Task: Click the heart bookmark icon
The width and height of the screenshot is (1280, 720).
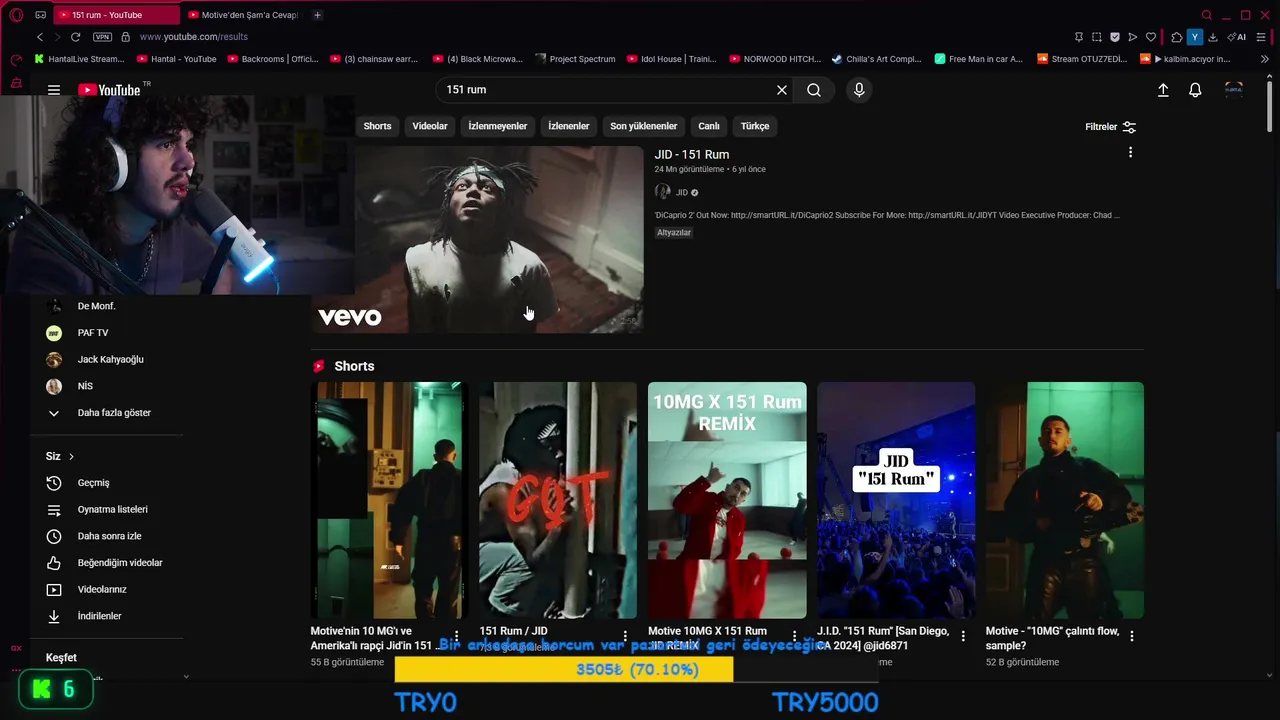Action: coord(1151,37)
